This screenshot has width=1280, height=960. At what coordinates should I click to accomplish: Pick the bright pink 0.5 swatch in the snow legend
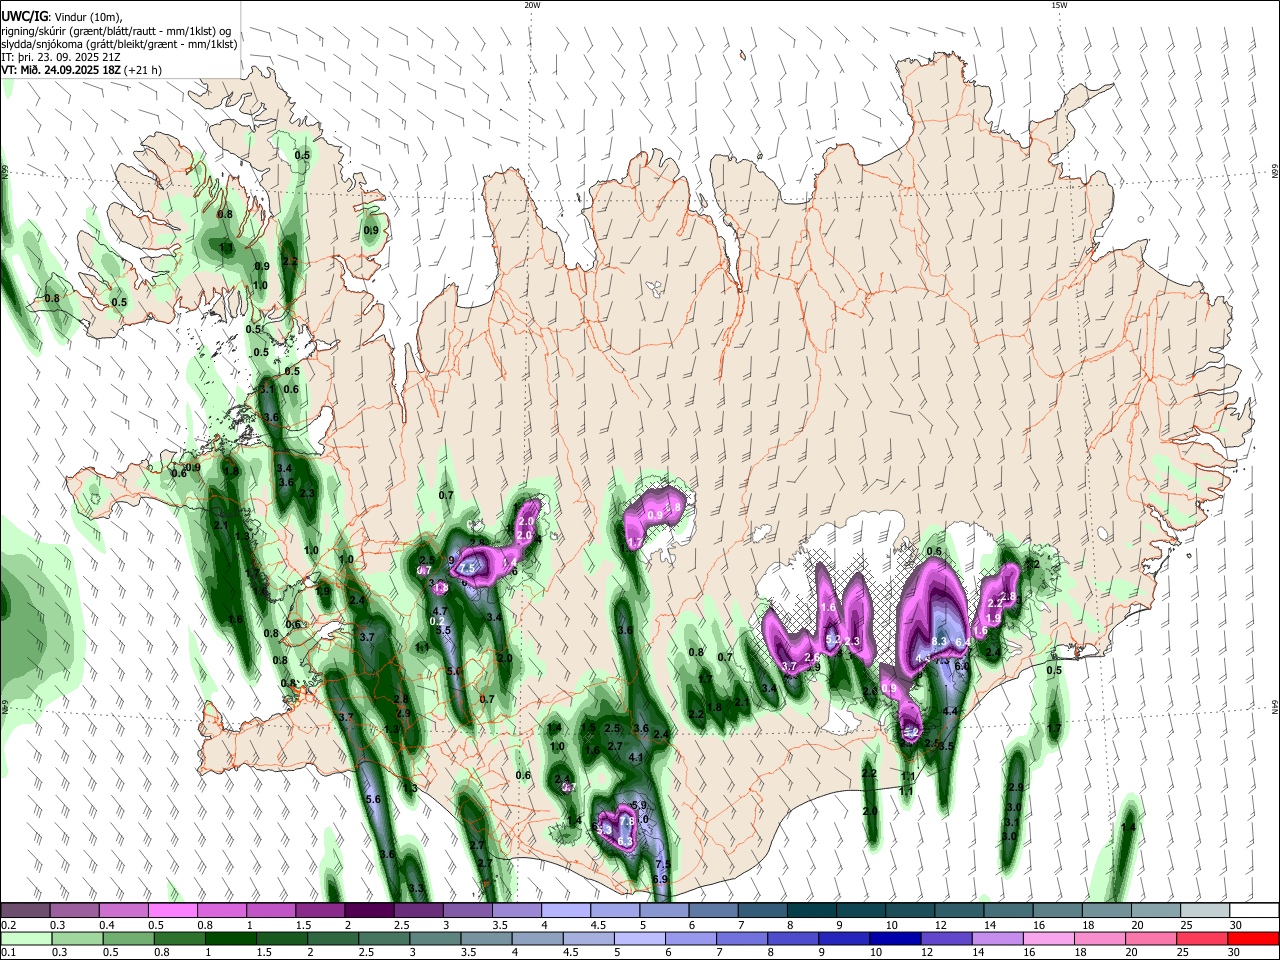click(x=173, y=910)
